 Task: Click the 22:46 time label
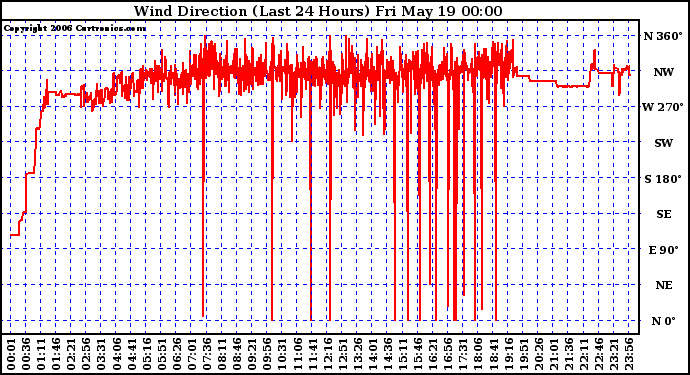(x=598, y=354)
